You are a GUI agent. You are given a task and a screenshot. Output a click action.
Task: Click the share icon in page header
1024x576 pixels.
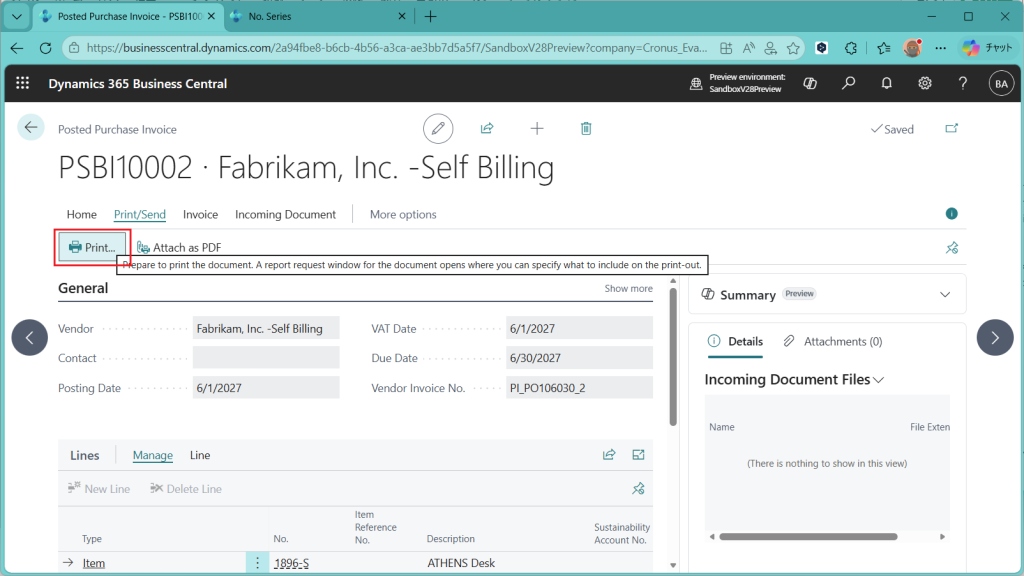(x=487, y=128)
